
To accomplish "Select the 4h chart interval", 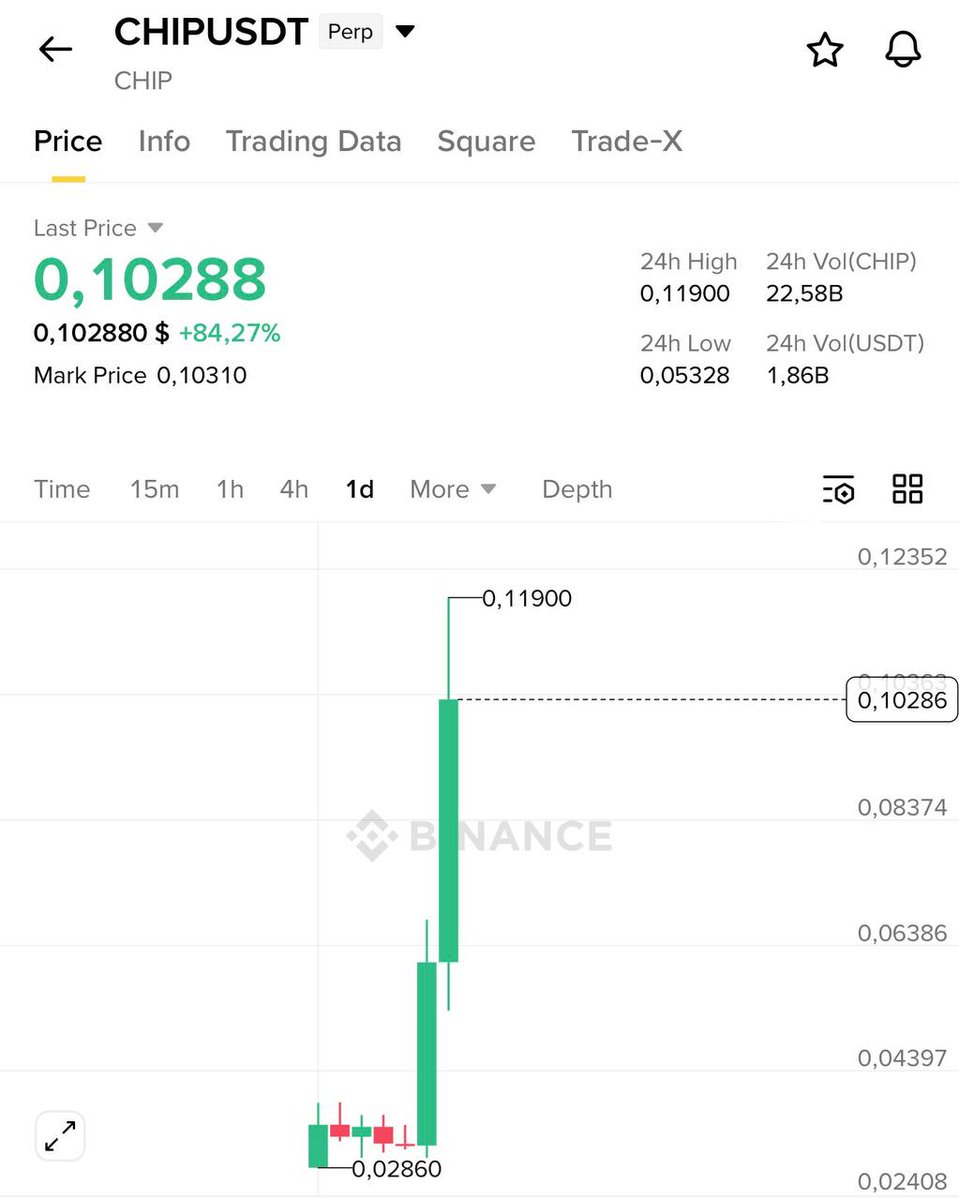I will (x=294, y=489).
